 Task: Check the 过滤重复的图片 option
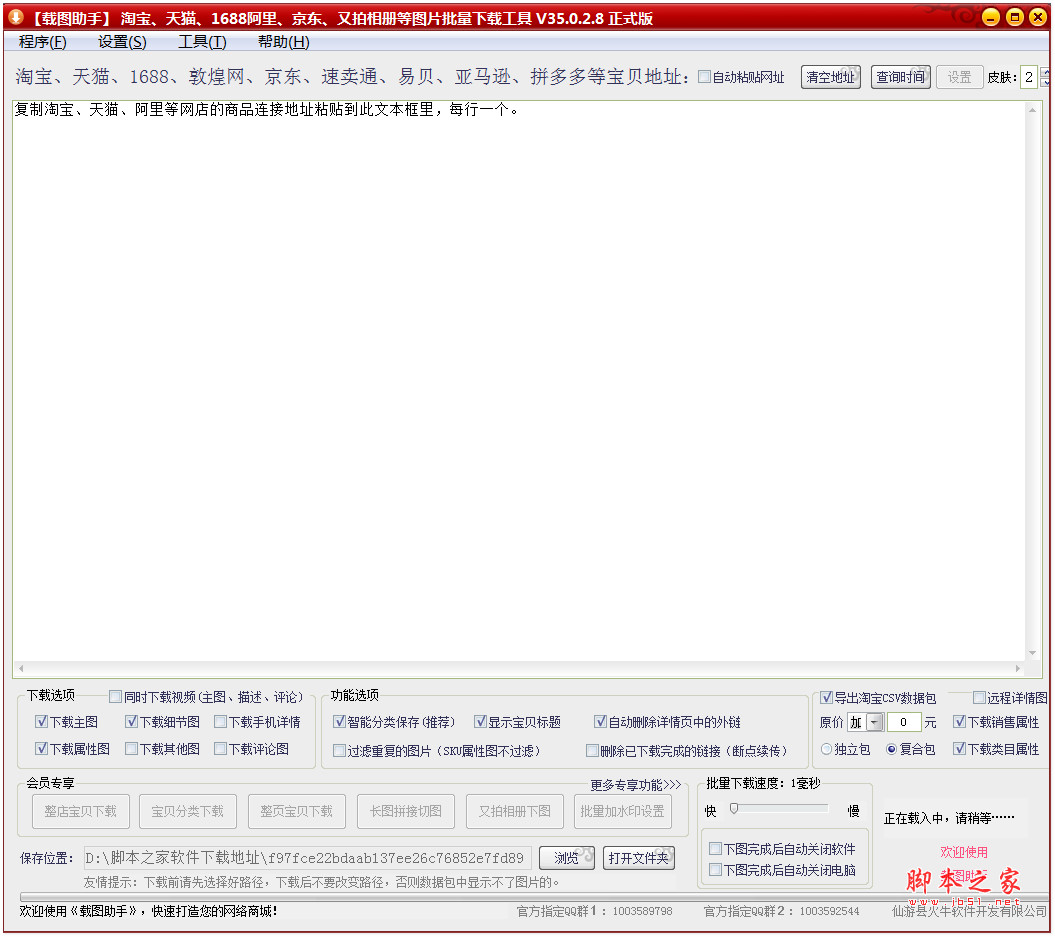[x=340, y=749]
